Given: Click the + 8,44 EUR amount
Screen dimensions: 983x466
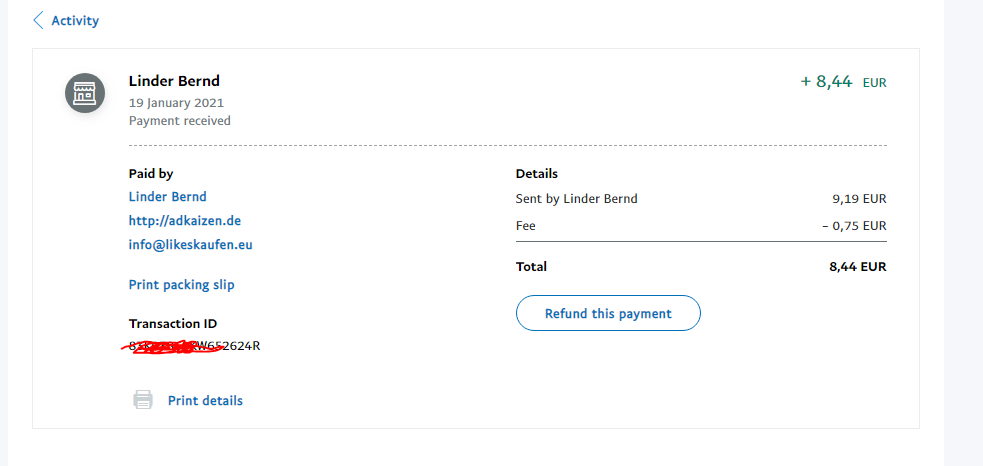Looking at the screenshot, I should coord(844,82).
